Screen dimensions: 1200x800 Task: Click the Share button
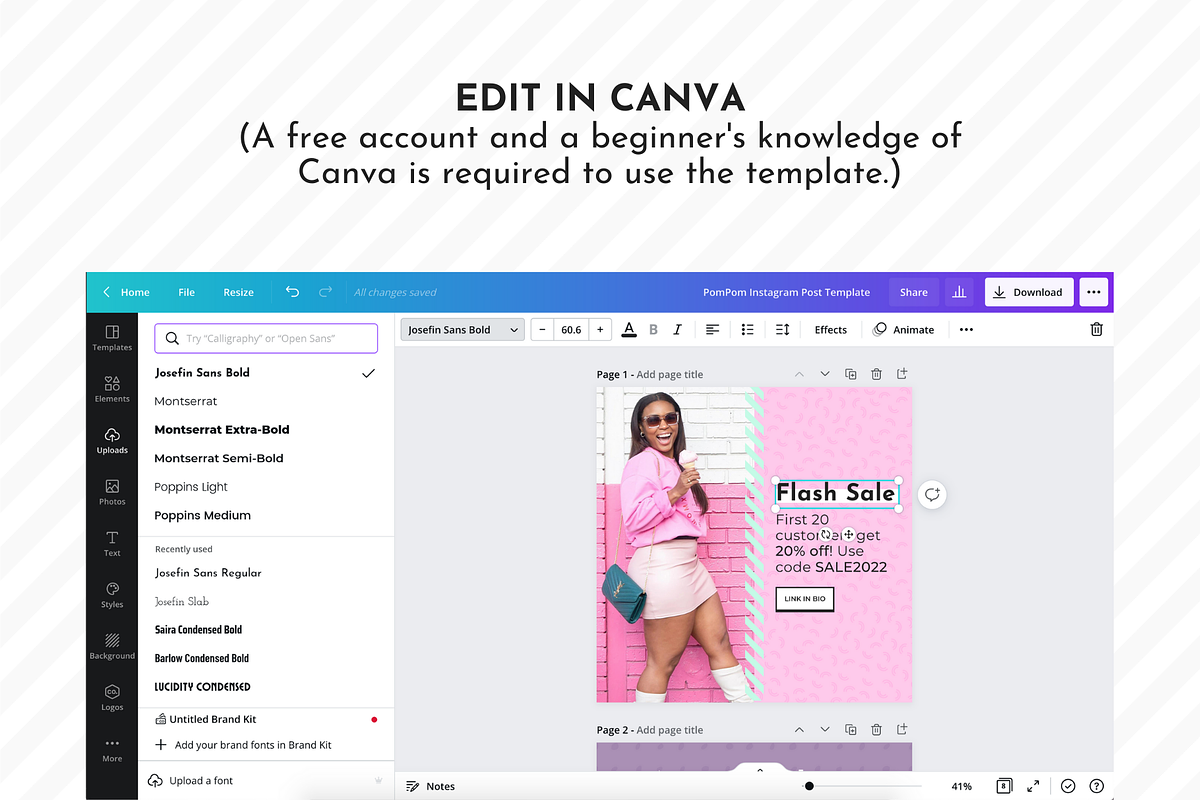pyautogui.click(x=913, y=292)
